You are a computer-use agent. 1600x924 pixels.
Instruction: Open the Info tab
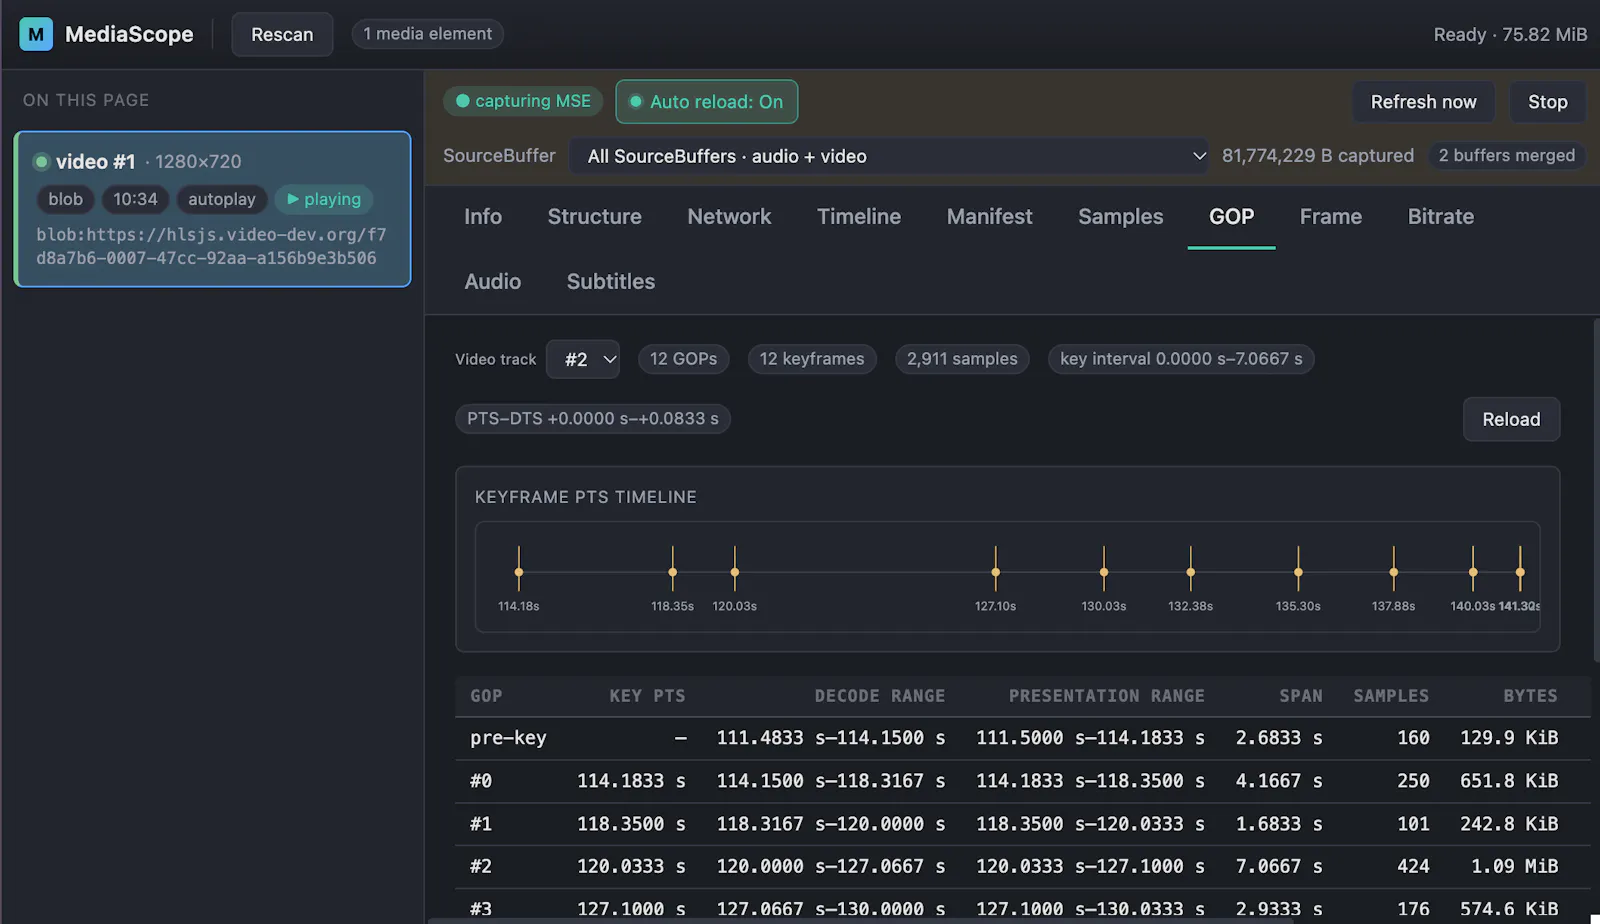[x=483, y=217]
